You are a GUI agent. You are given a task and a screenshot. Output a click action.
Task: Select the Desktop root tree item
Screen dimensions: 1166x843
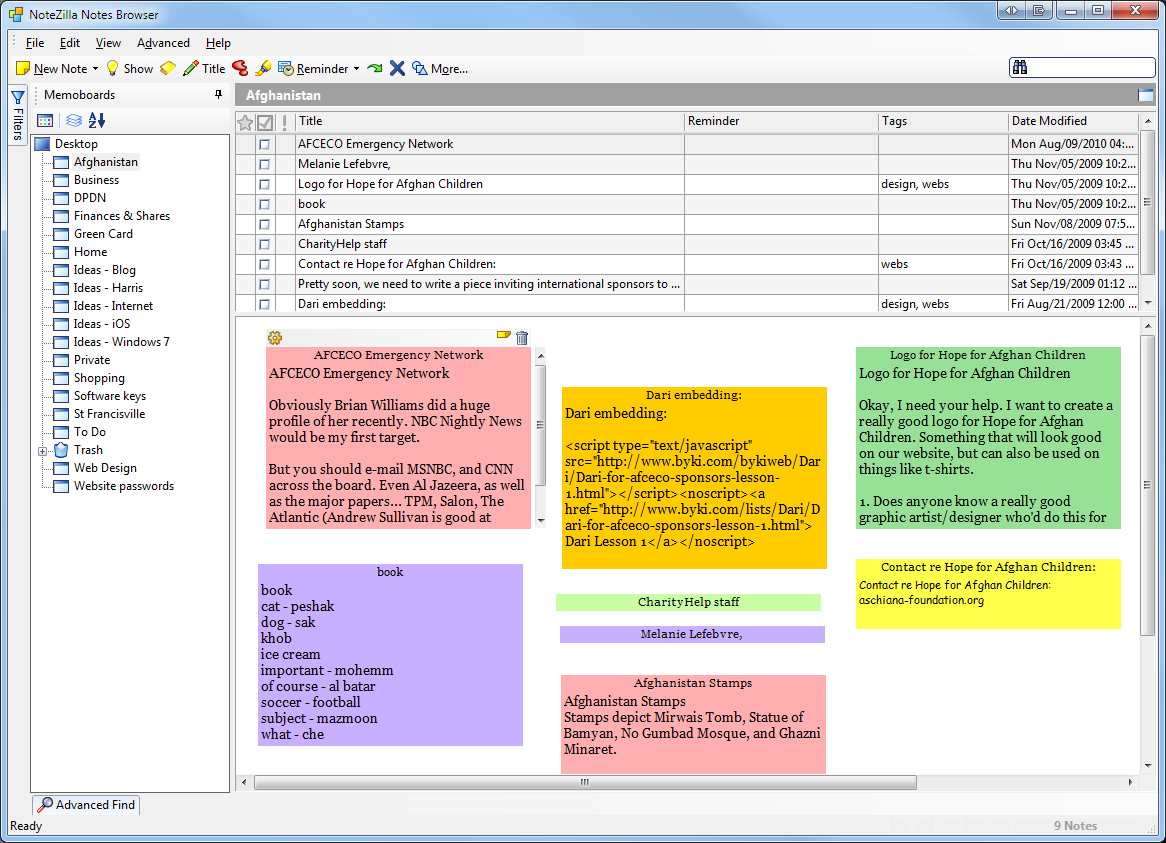(x=76, y=143)
